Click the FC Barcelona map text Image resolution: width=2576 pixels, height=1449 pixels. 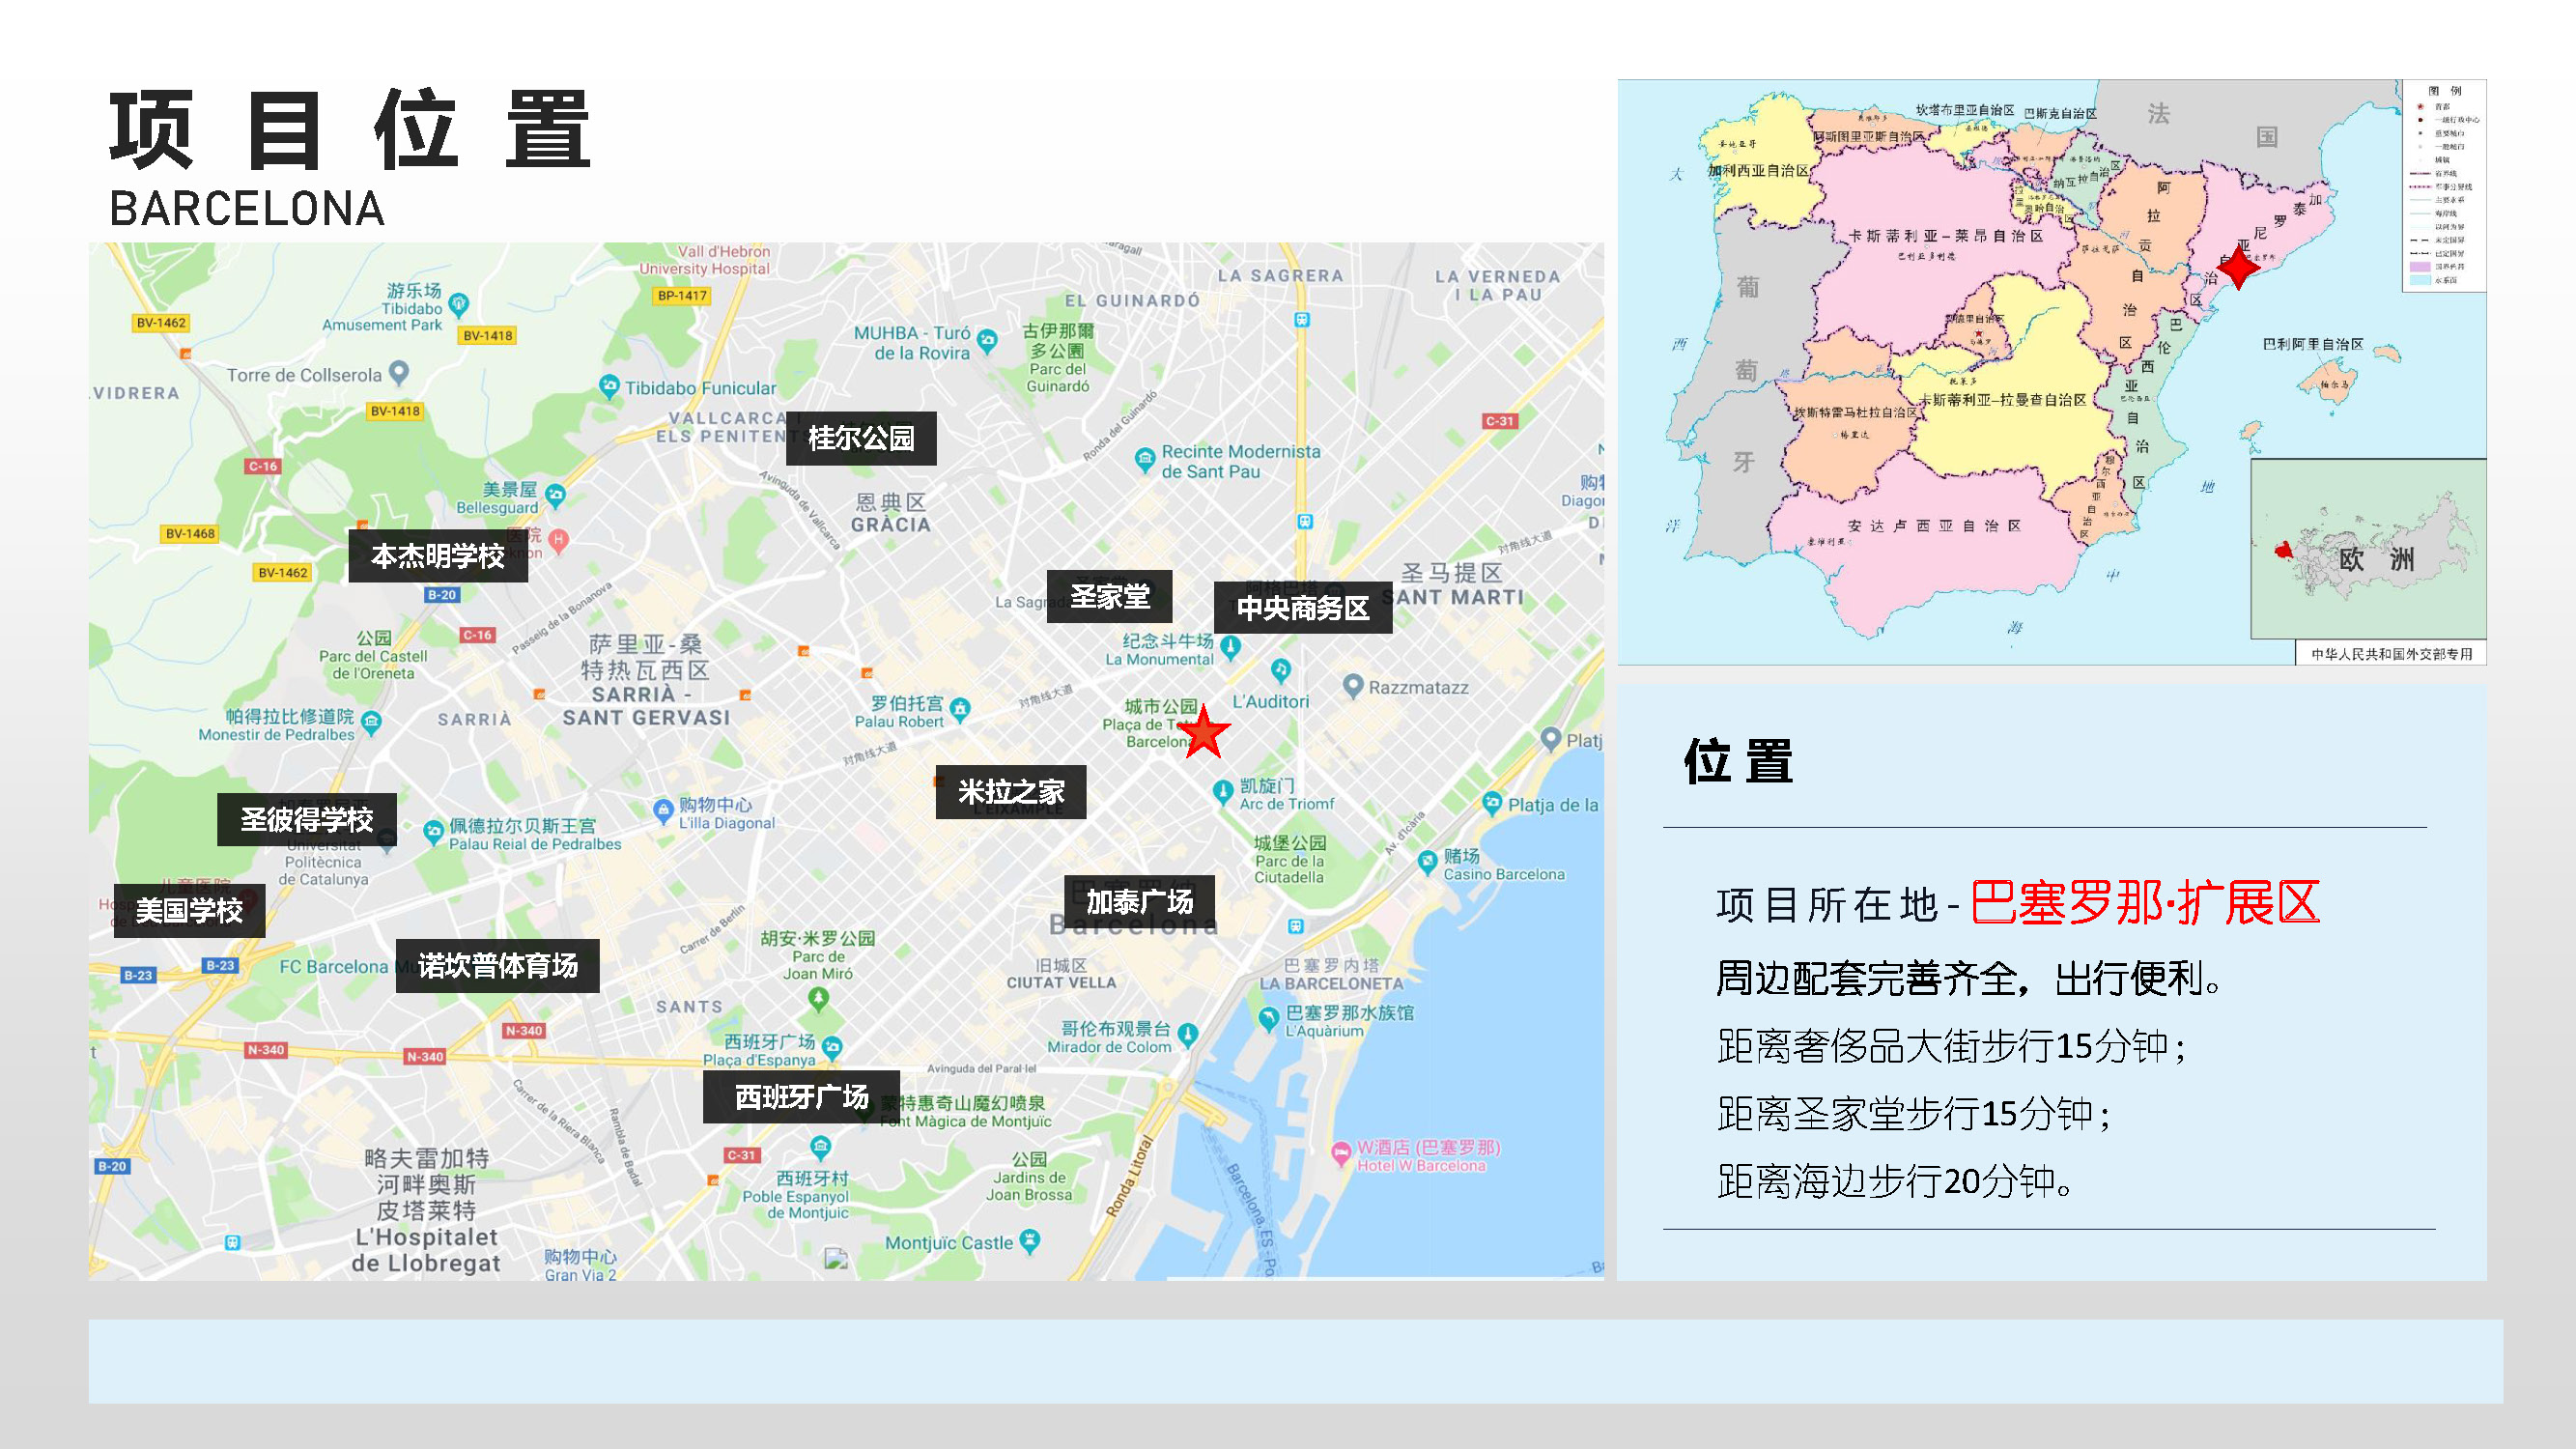(334, 967)
